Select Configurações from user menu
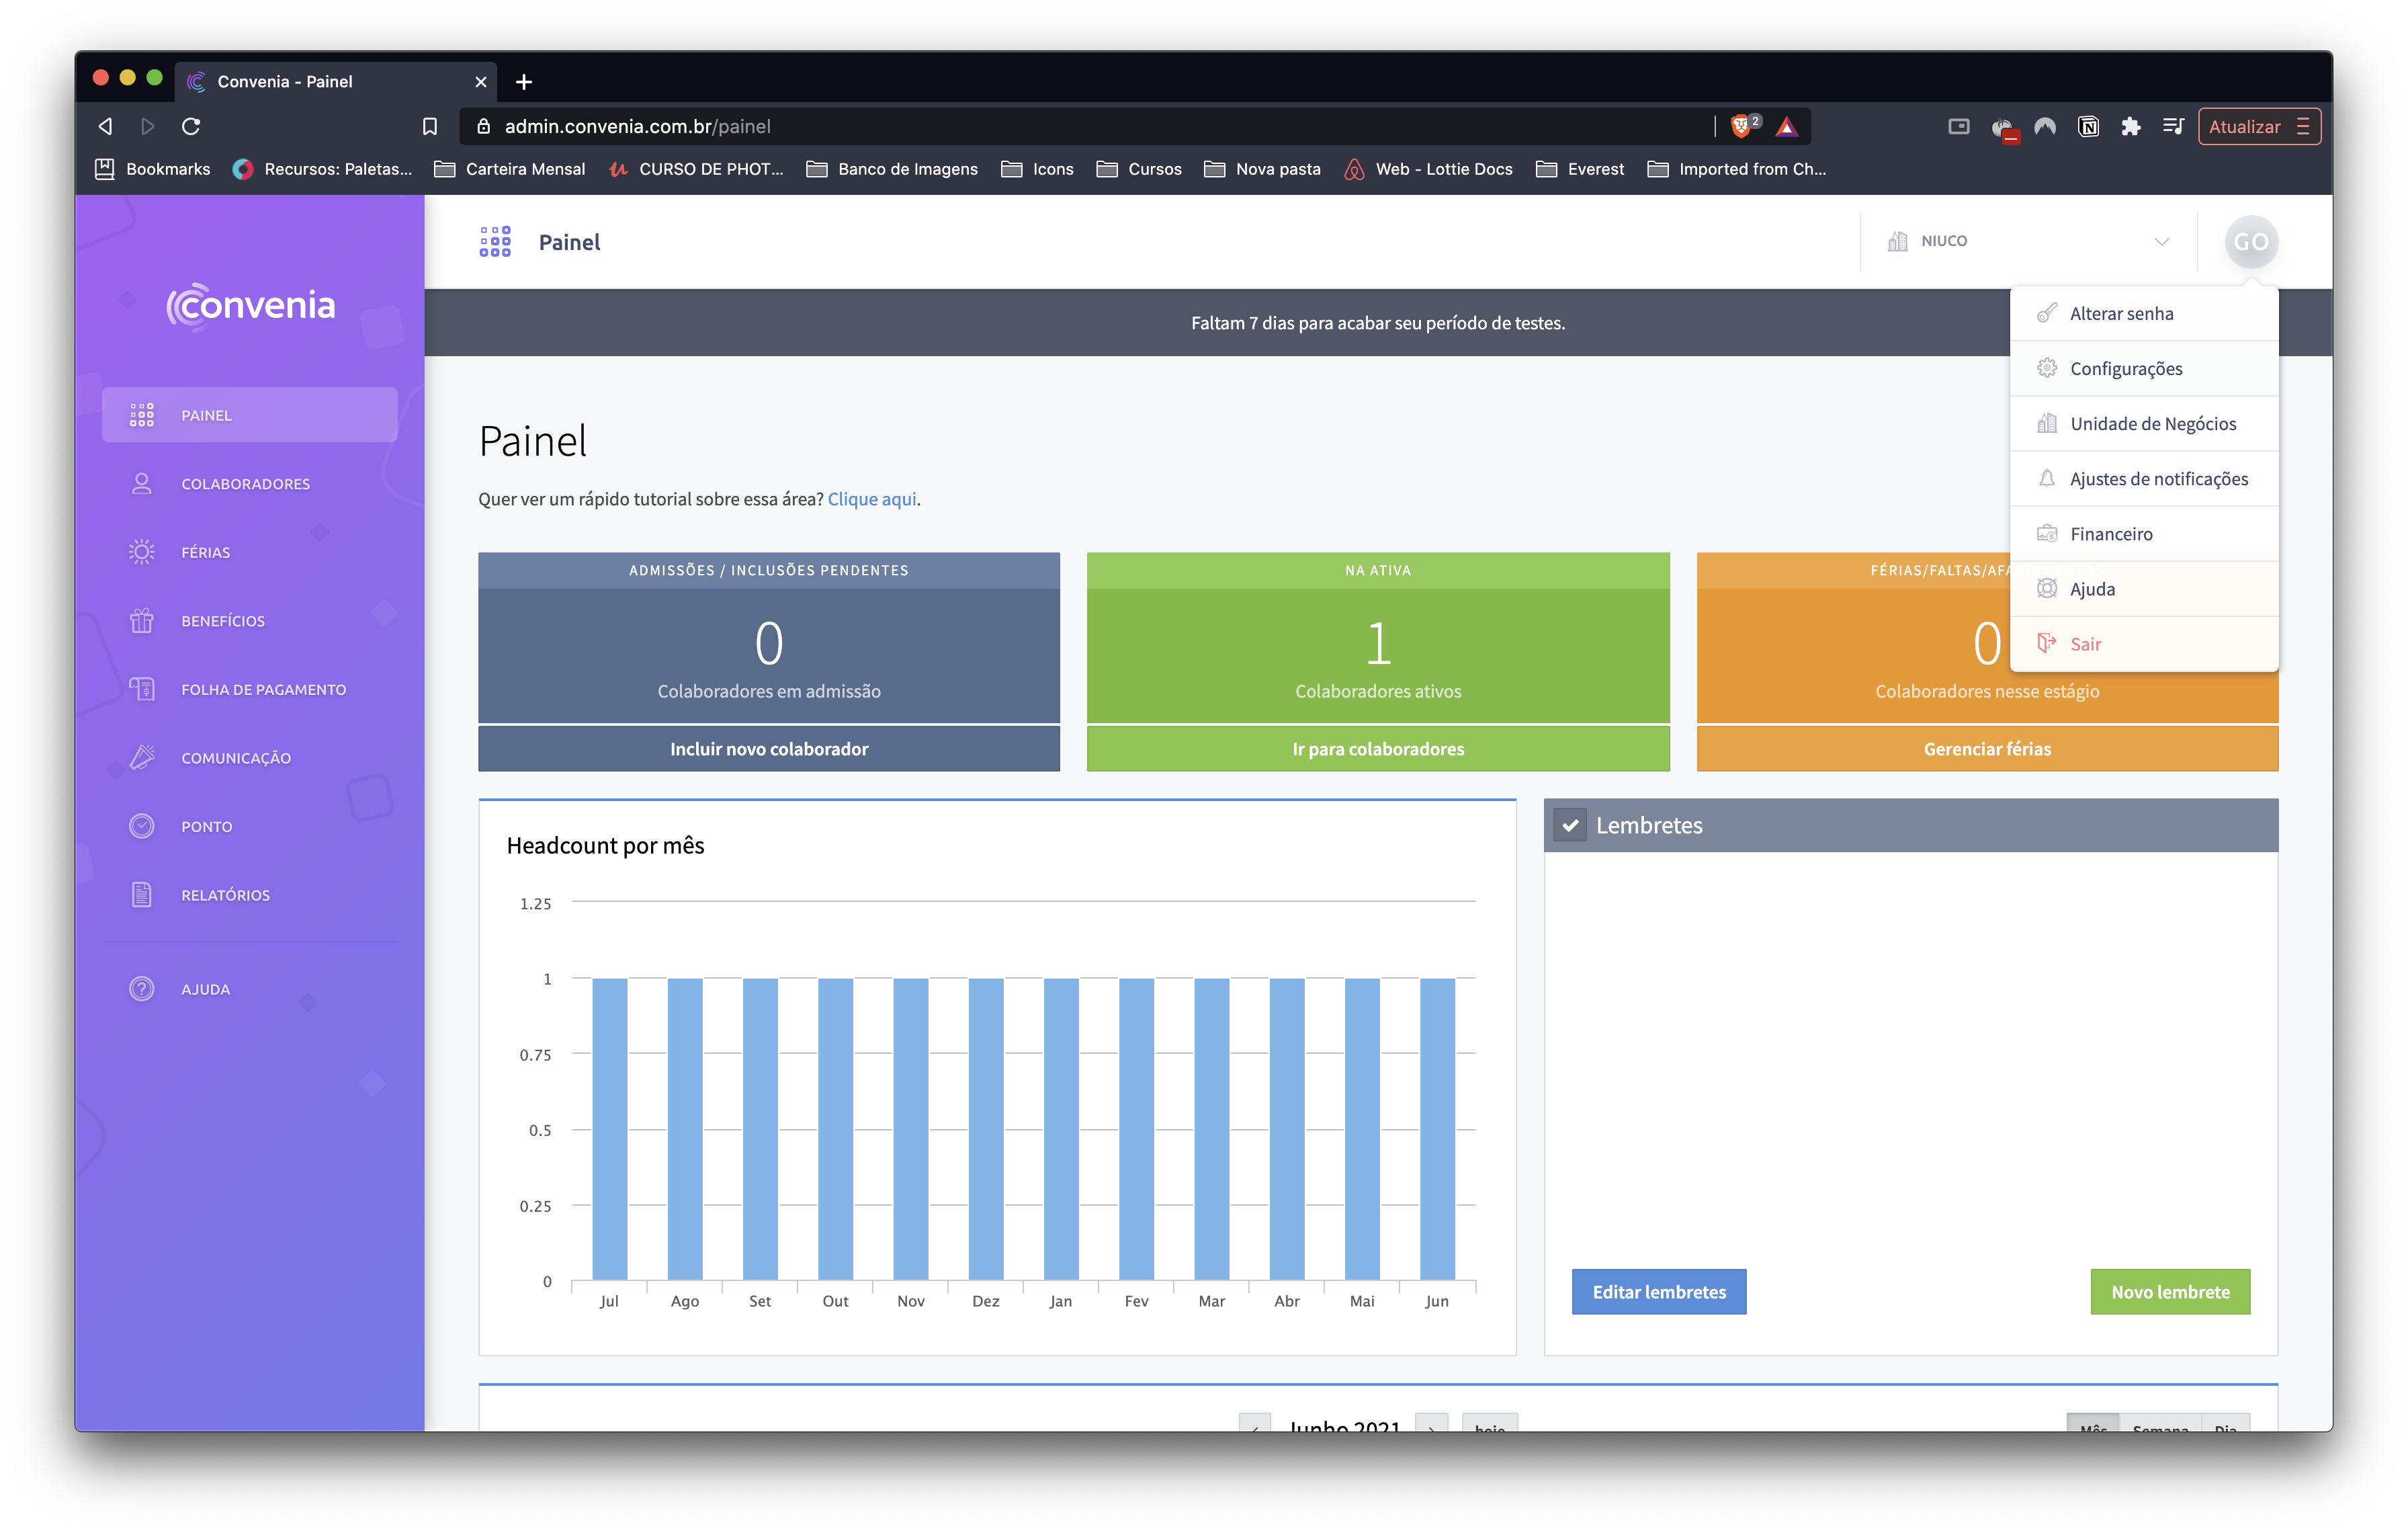The height and width of the screenshot is (1531, 2408). [x=2126, y=369]
